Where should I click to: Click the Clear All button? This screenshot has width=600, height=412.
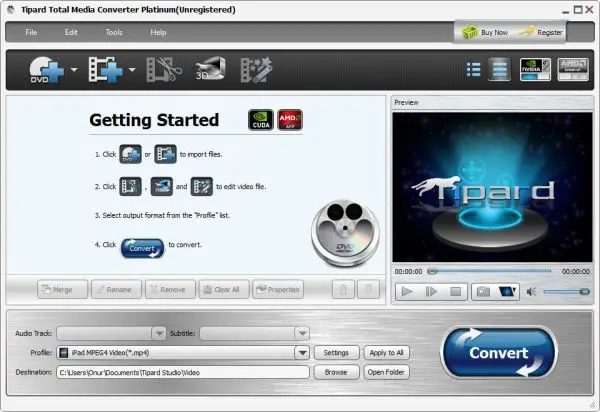pyautogui.click(x=224, y=290)
